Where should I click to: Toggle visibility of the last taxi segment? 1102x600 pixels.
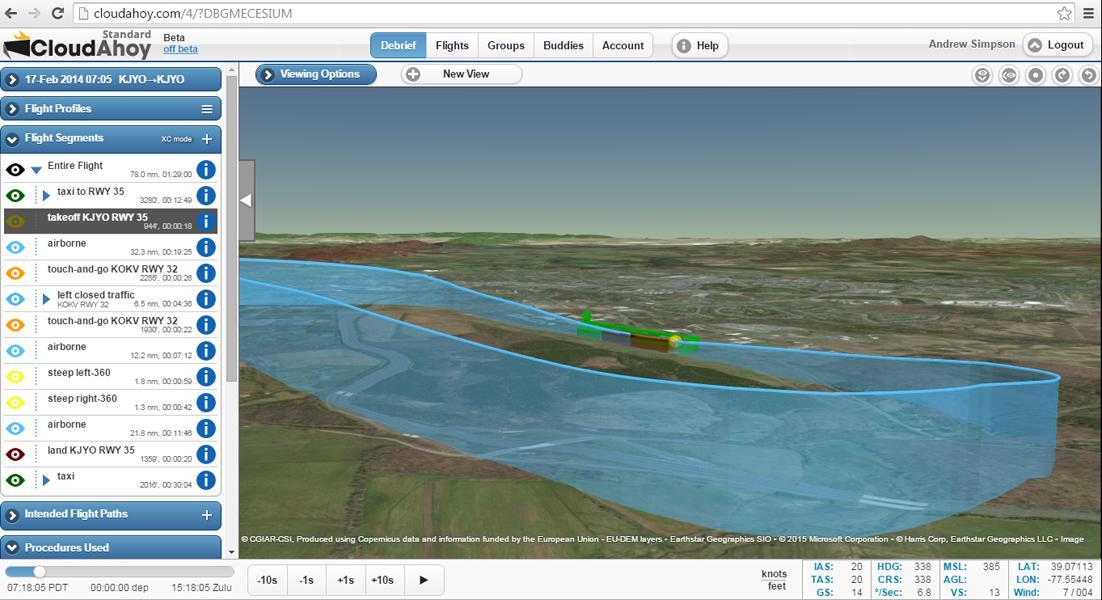[15, 481]
